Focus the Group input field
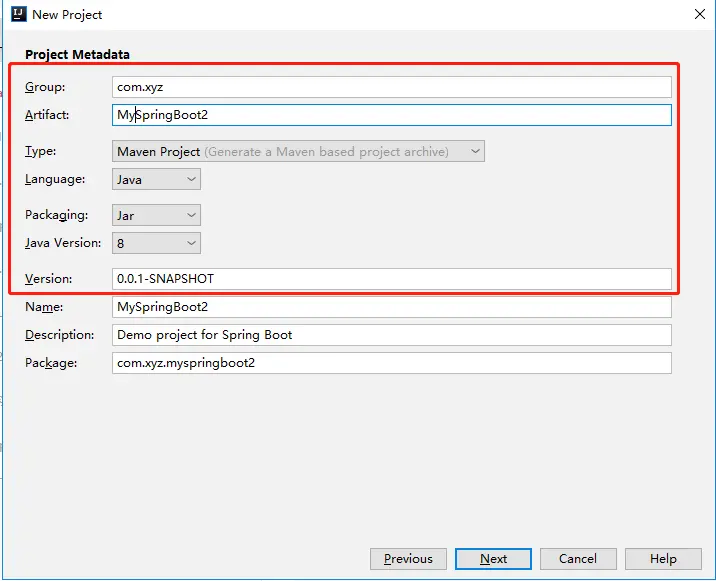Image resolution: width=716 pixels, height=581 pixels. coord(391,87)
